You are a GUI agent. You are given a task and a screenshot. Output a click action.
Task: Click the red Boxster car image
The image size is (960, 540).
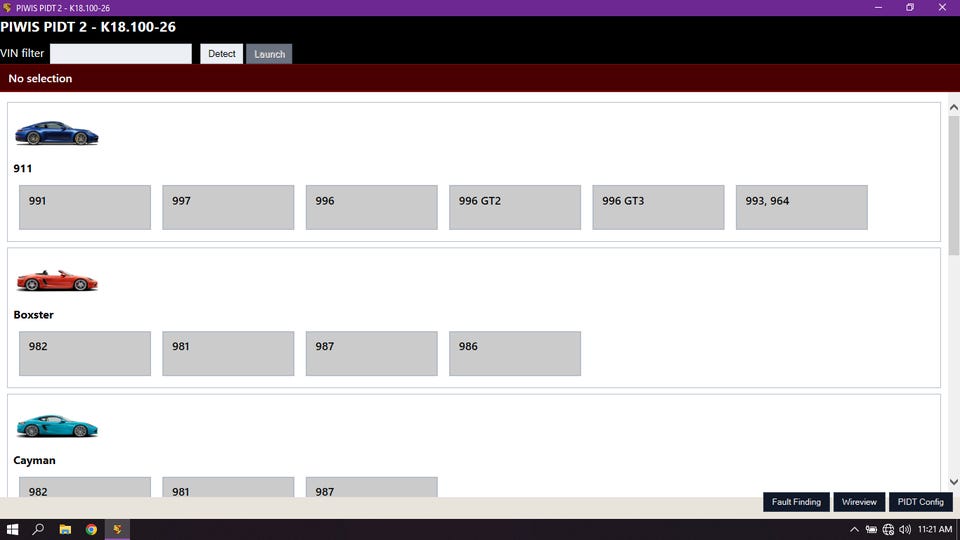(56, 280)
